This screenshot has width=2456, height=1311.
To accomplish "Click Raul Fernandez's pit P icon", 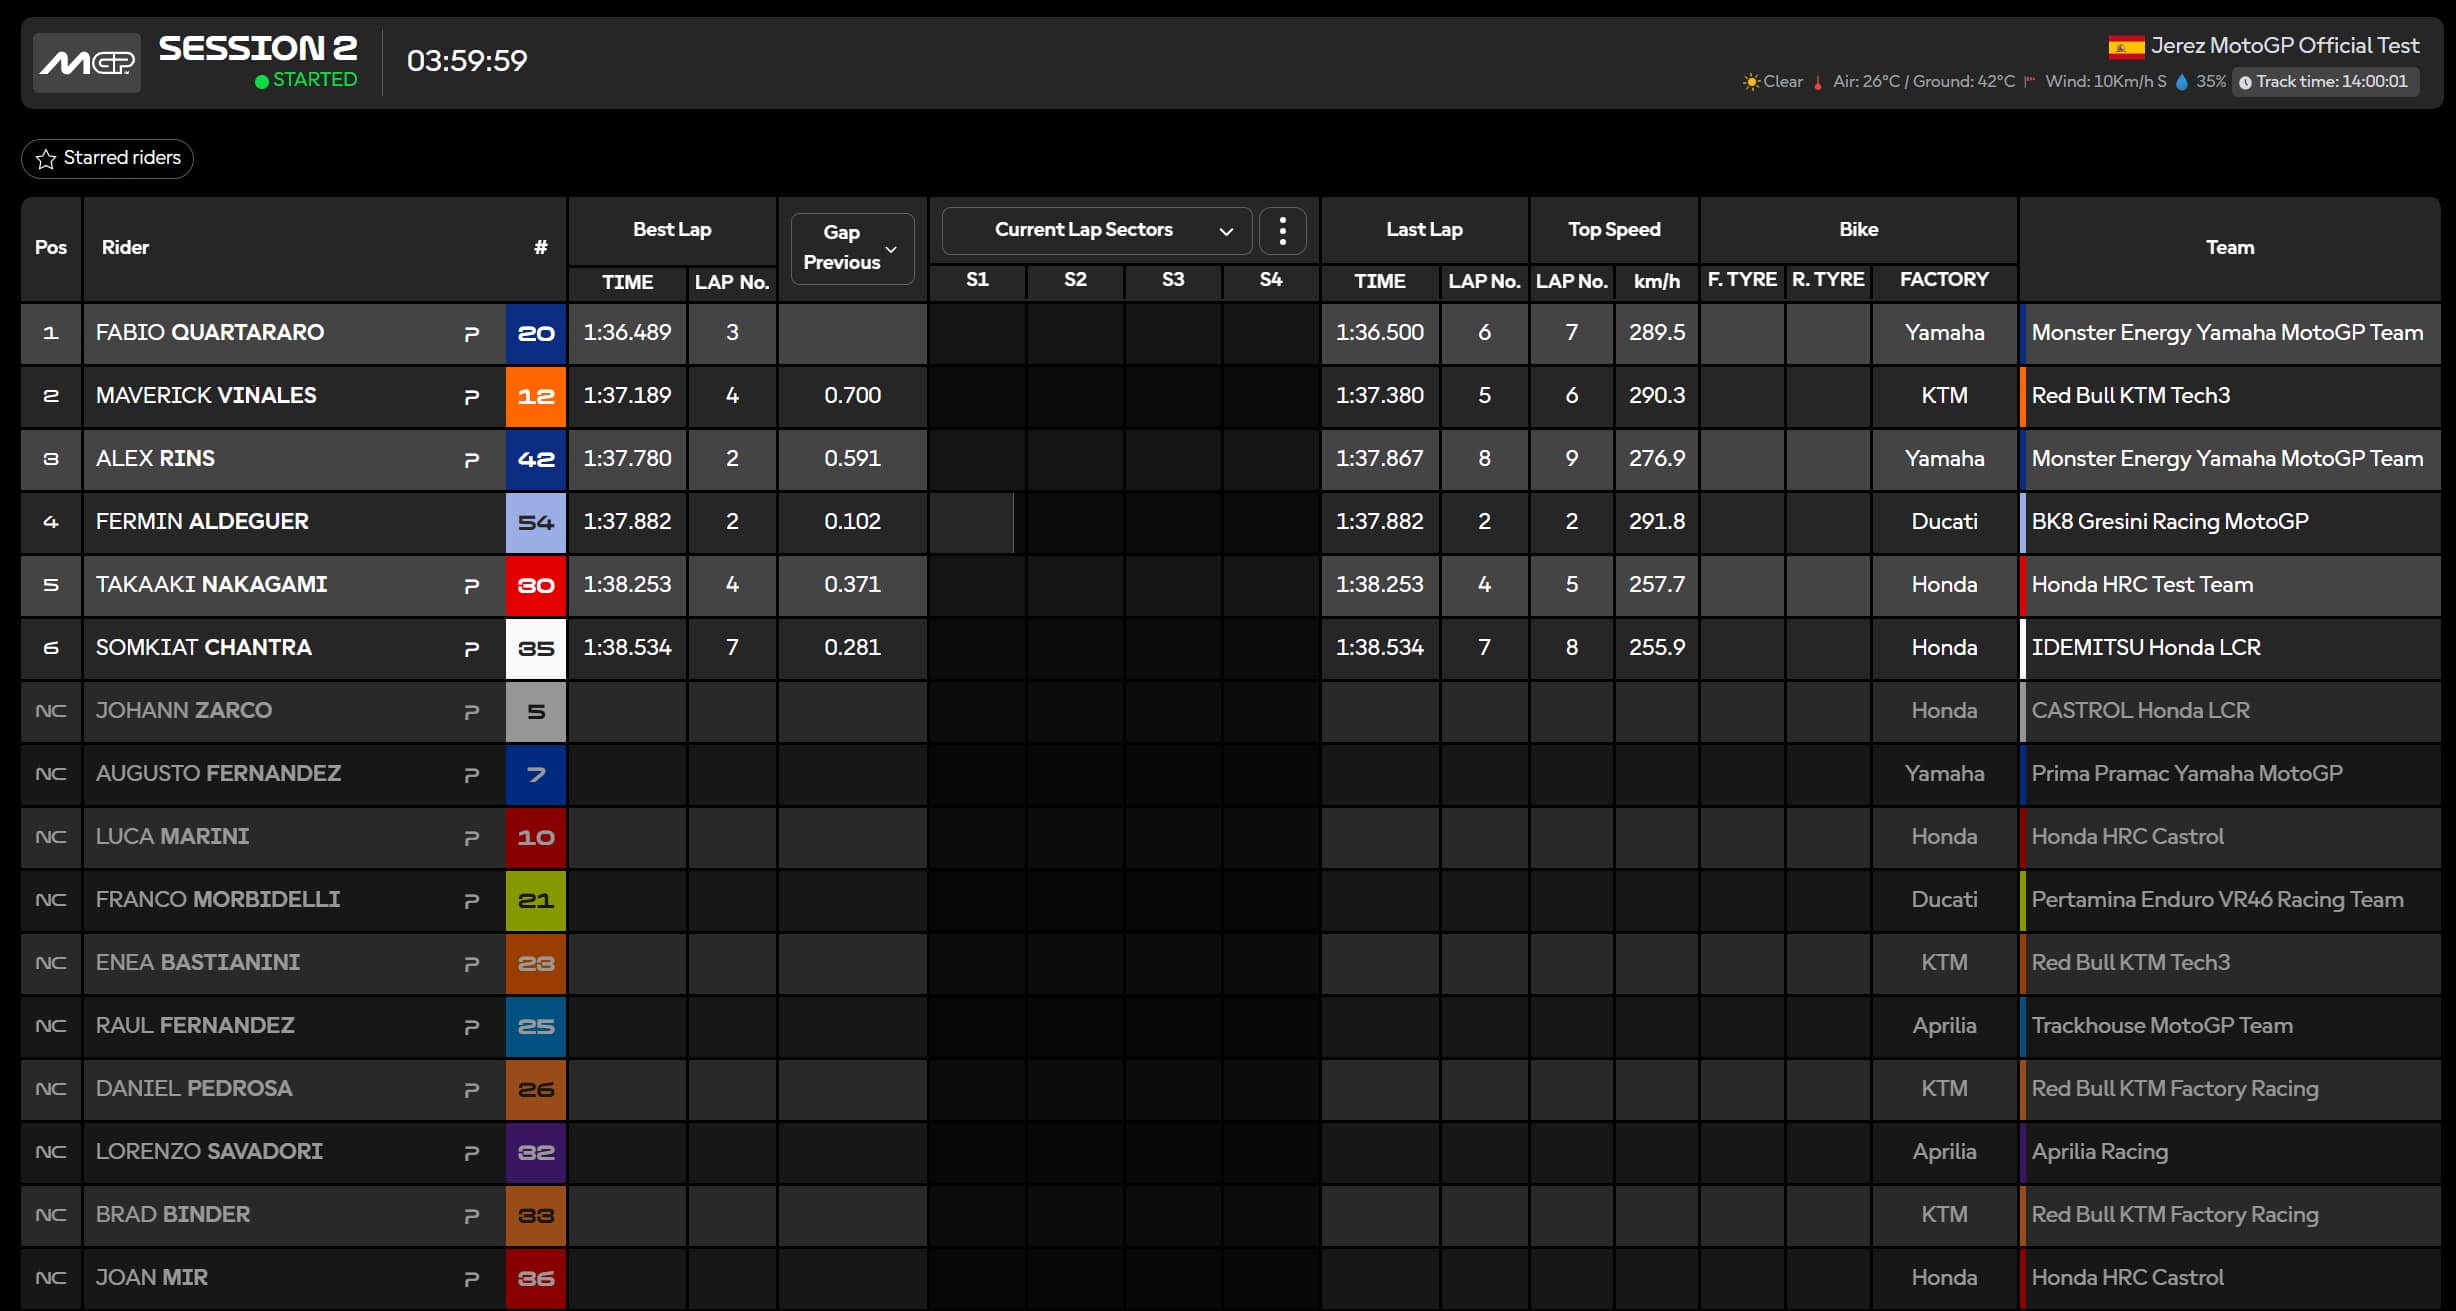I will pos(472,1027).
